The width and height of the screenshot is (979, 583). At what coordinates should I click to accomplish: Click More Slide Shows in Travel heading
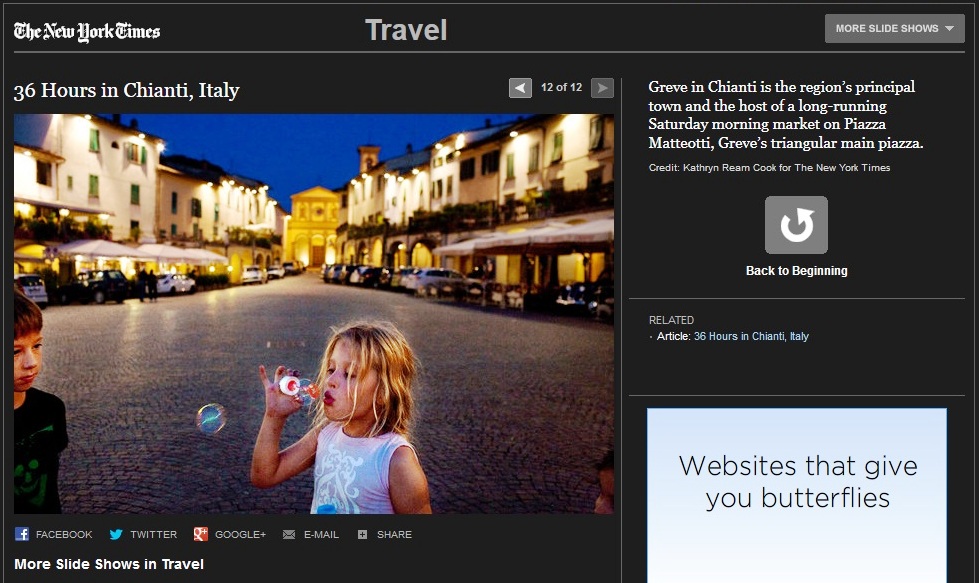(x=109, y=564)
